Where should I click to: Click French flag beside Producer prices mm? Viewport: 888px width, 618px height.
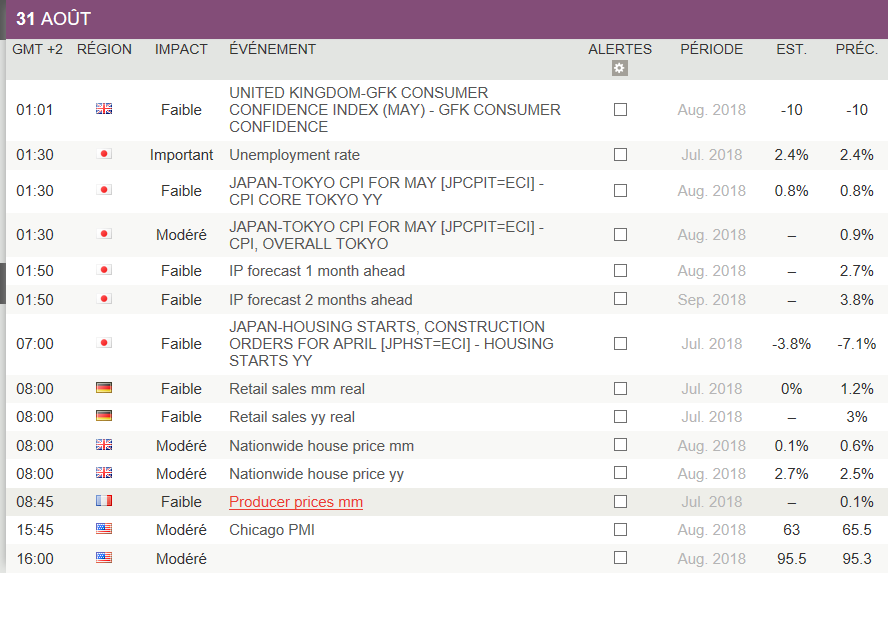(x=104, y=501)
